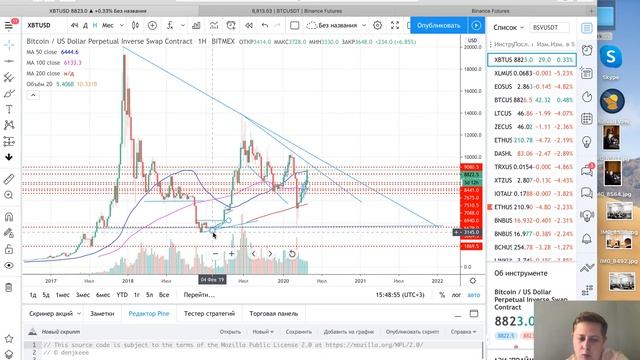640x360 pixels.
Task: Toggle magnet mode in drawing toolbar
Action: point(9,217)
